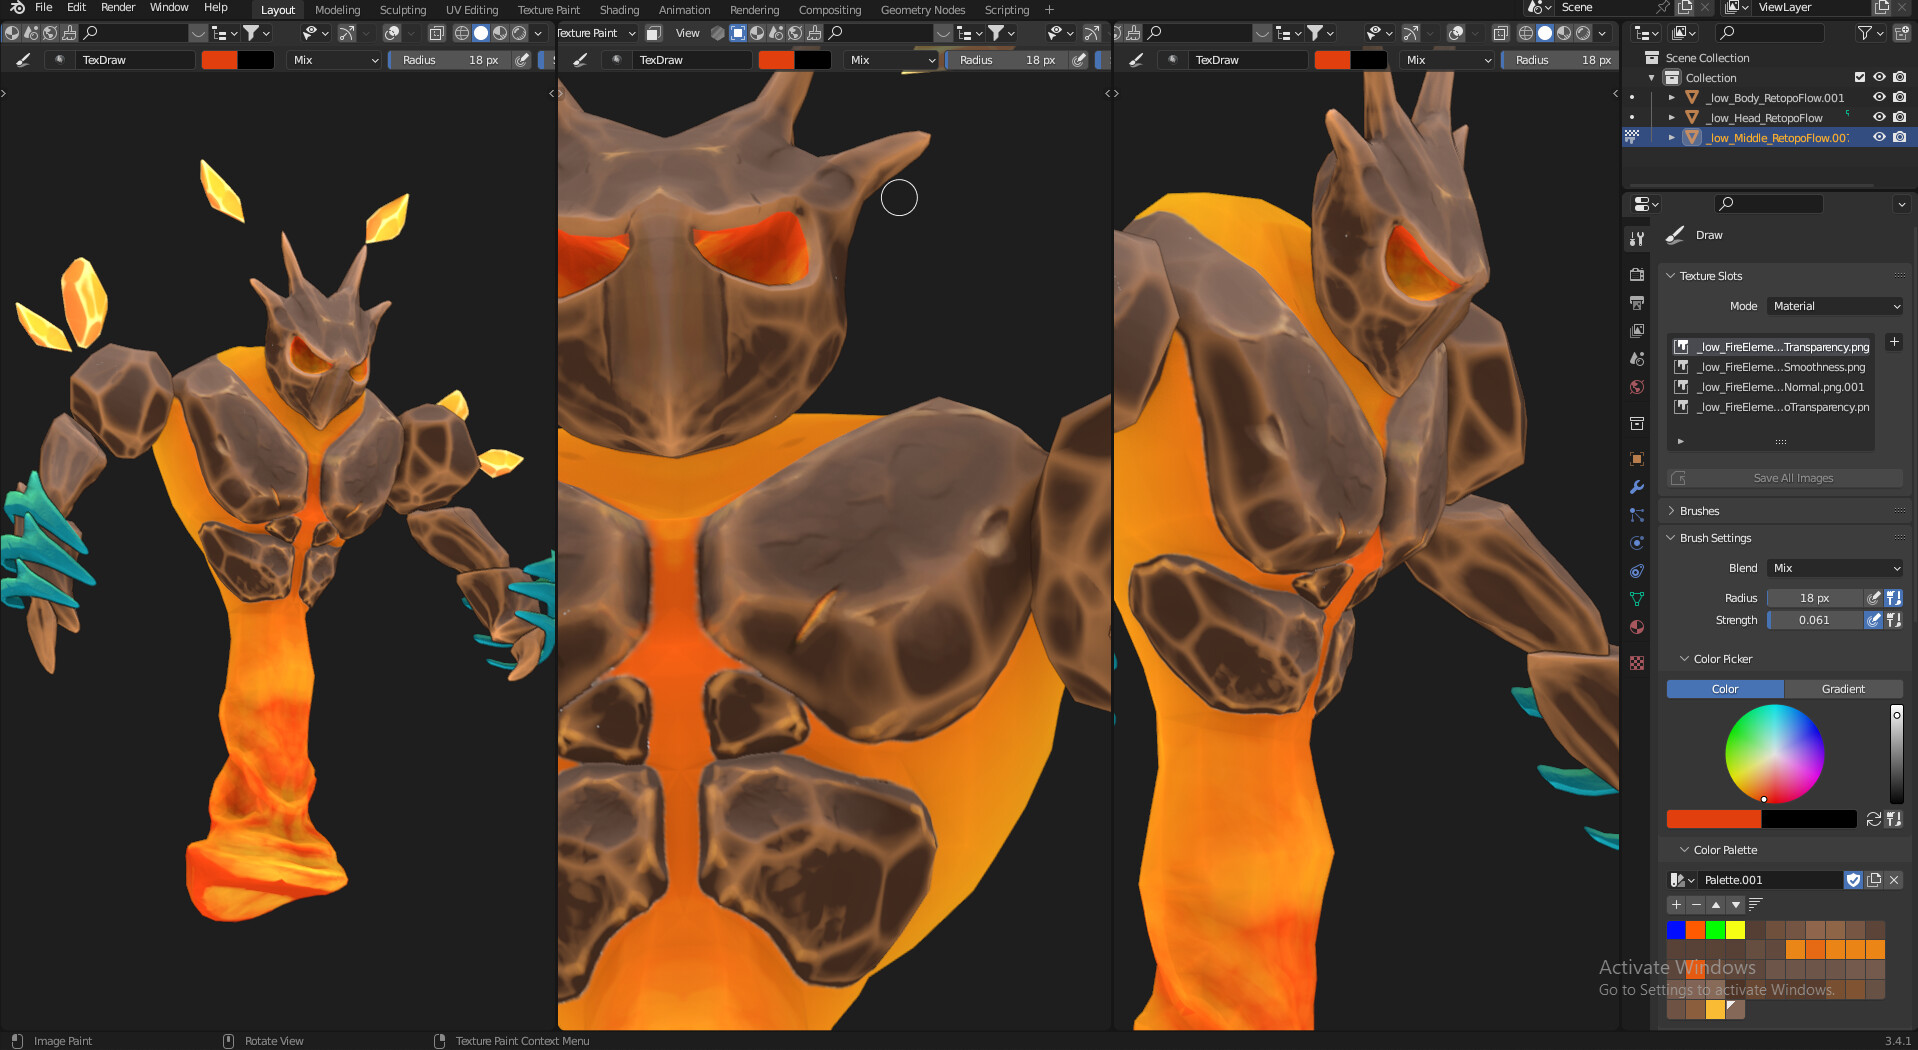The image size is (1918, 1050).
Task: Open the Blend dropdown set to Mix
Action: tap(1835, 568)
